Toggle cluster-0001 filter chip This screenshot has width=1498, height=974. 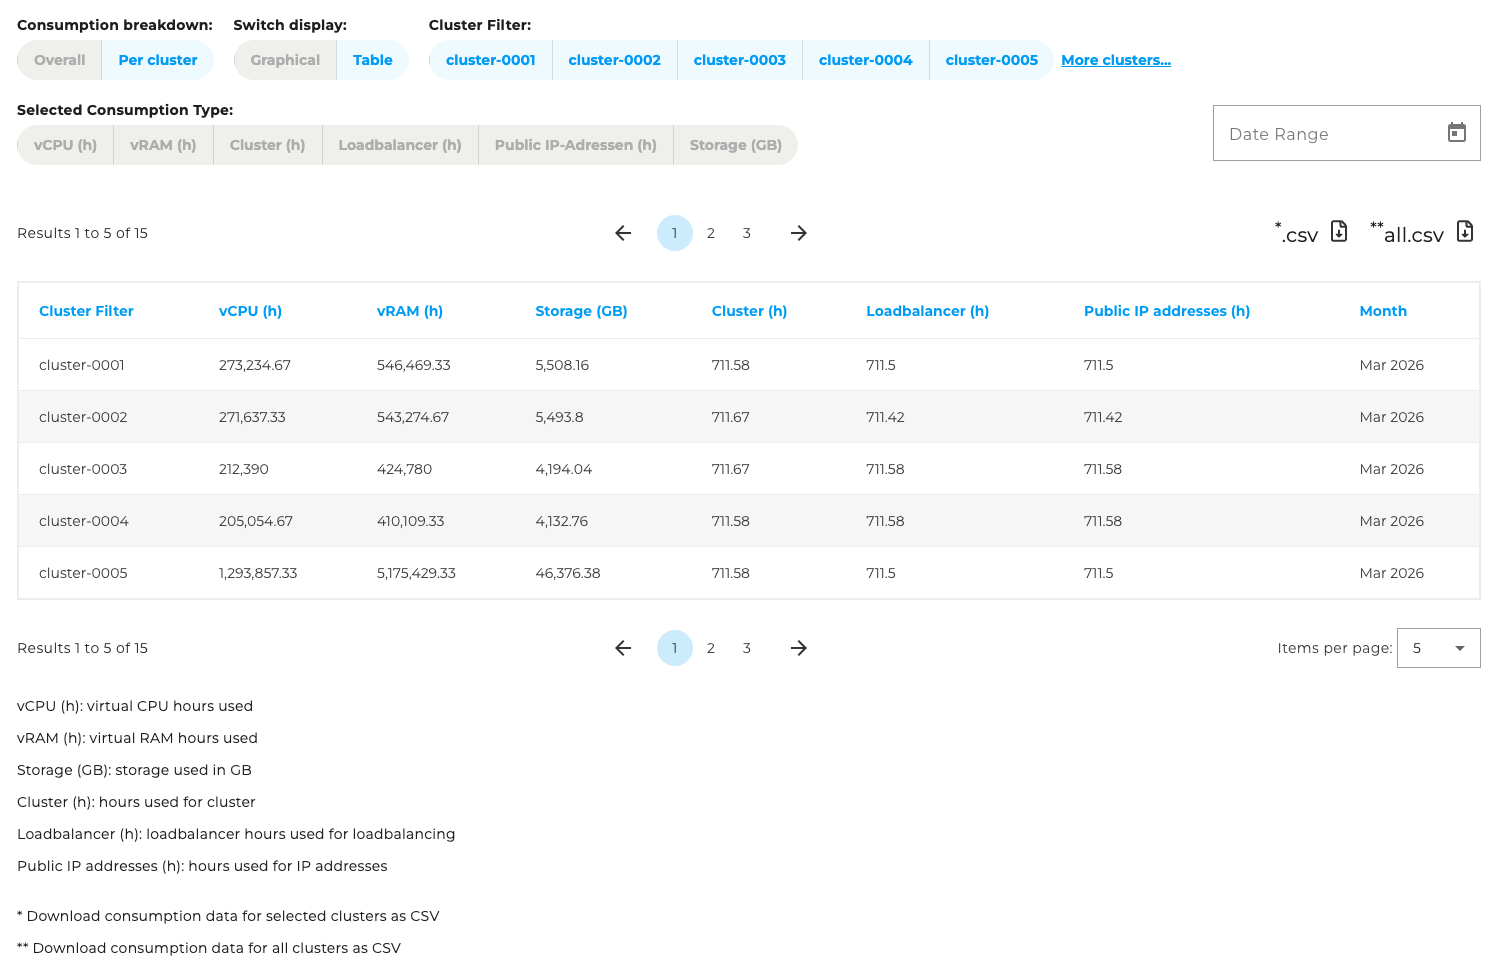[491, 60]
